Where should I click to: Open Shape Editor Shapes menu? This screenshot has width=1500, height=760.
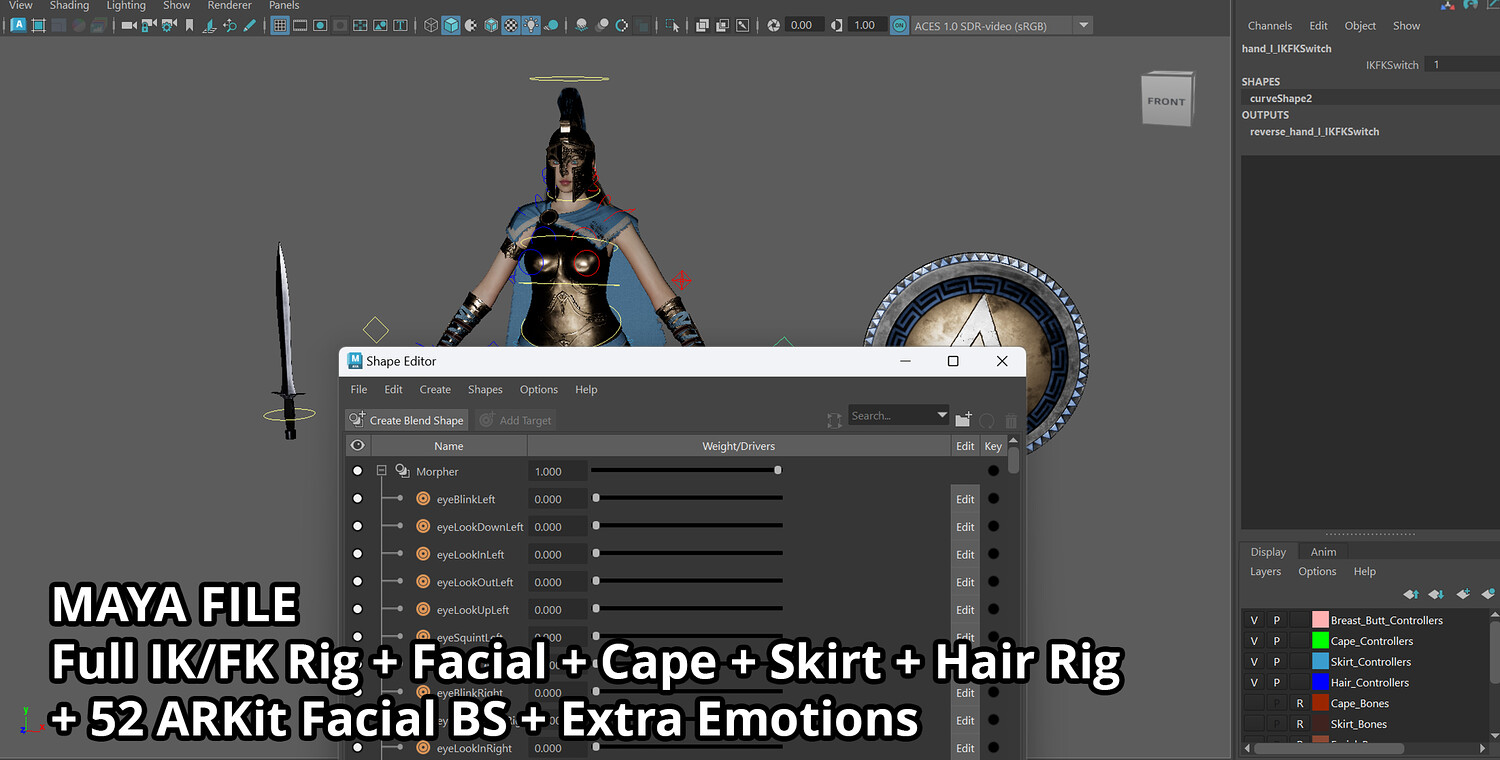[485, 389]
